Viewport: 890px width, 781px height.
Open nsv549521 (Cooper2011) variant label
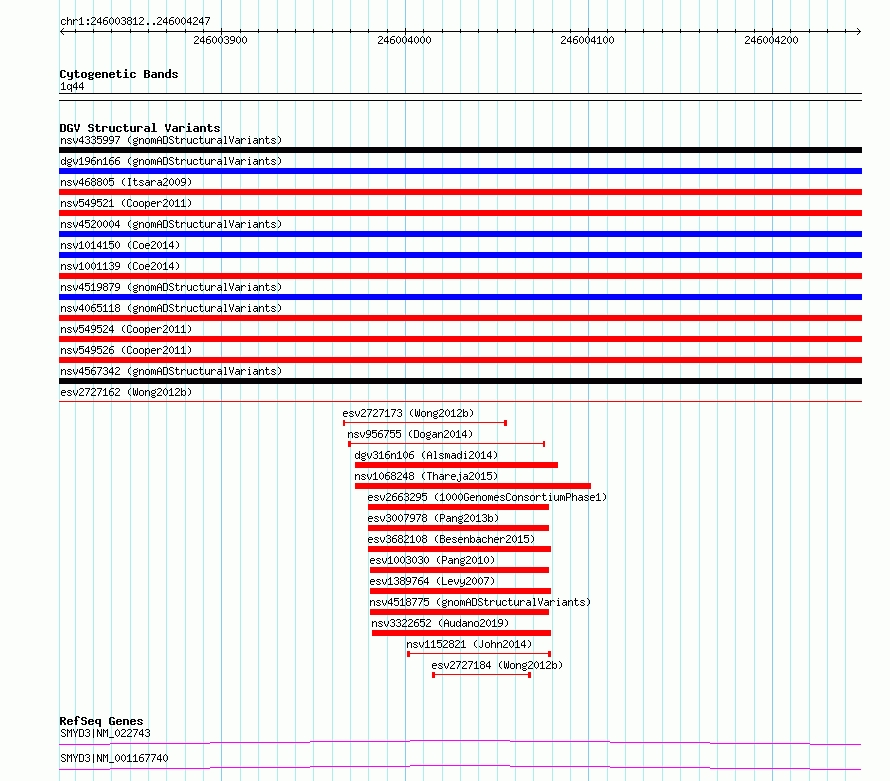126,203
